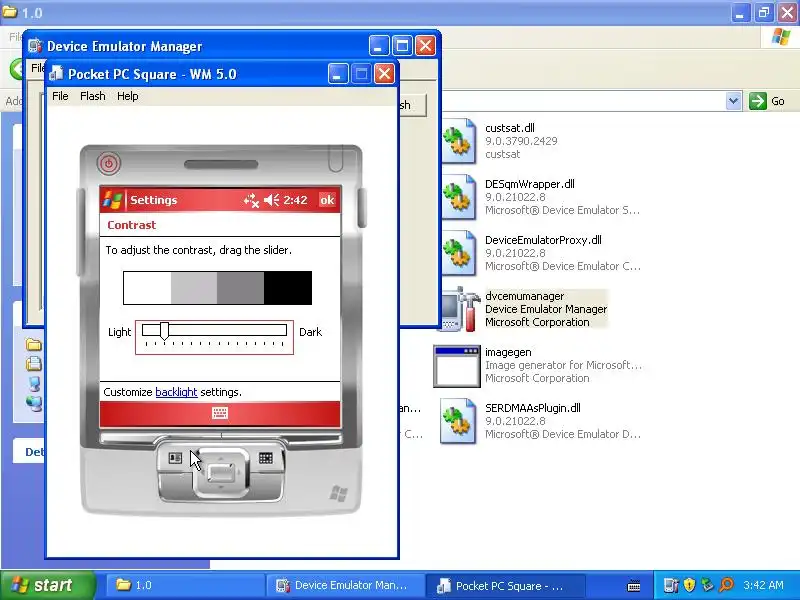Click the green safely-remove tray icon
This screenshot has width=800, height=600.
click(707, 585)
